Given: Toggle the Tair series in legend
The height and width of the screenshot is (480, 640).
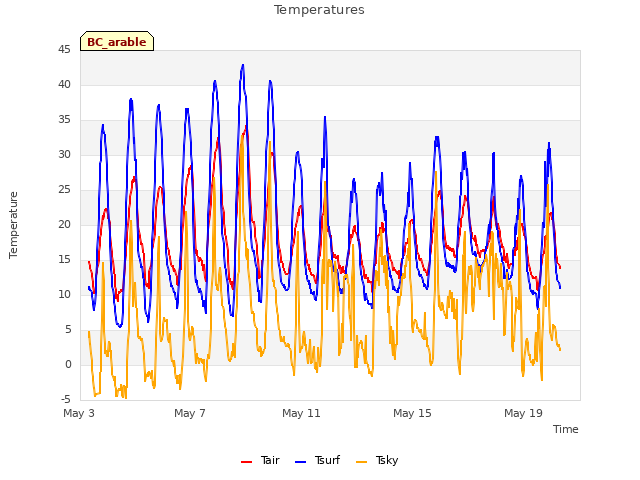Looking at the screenshot, I should 260,460.
